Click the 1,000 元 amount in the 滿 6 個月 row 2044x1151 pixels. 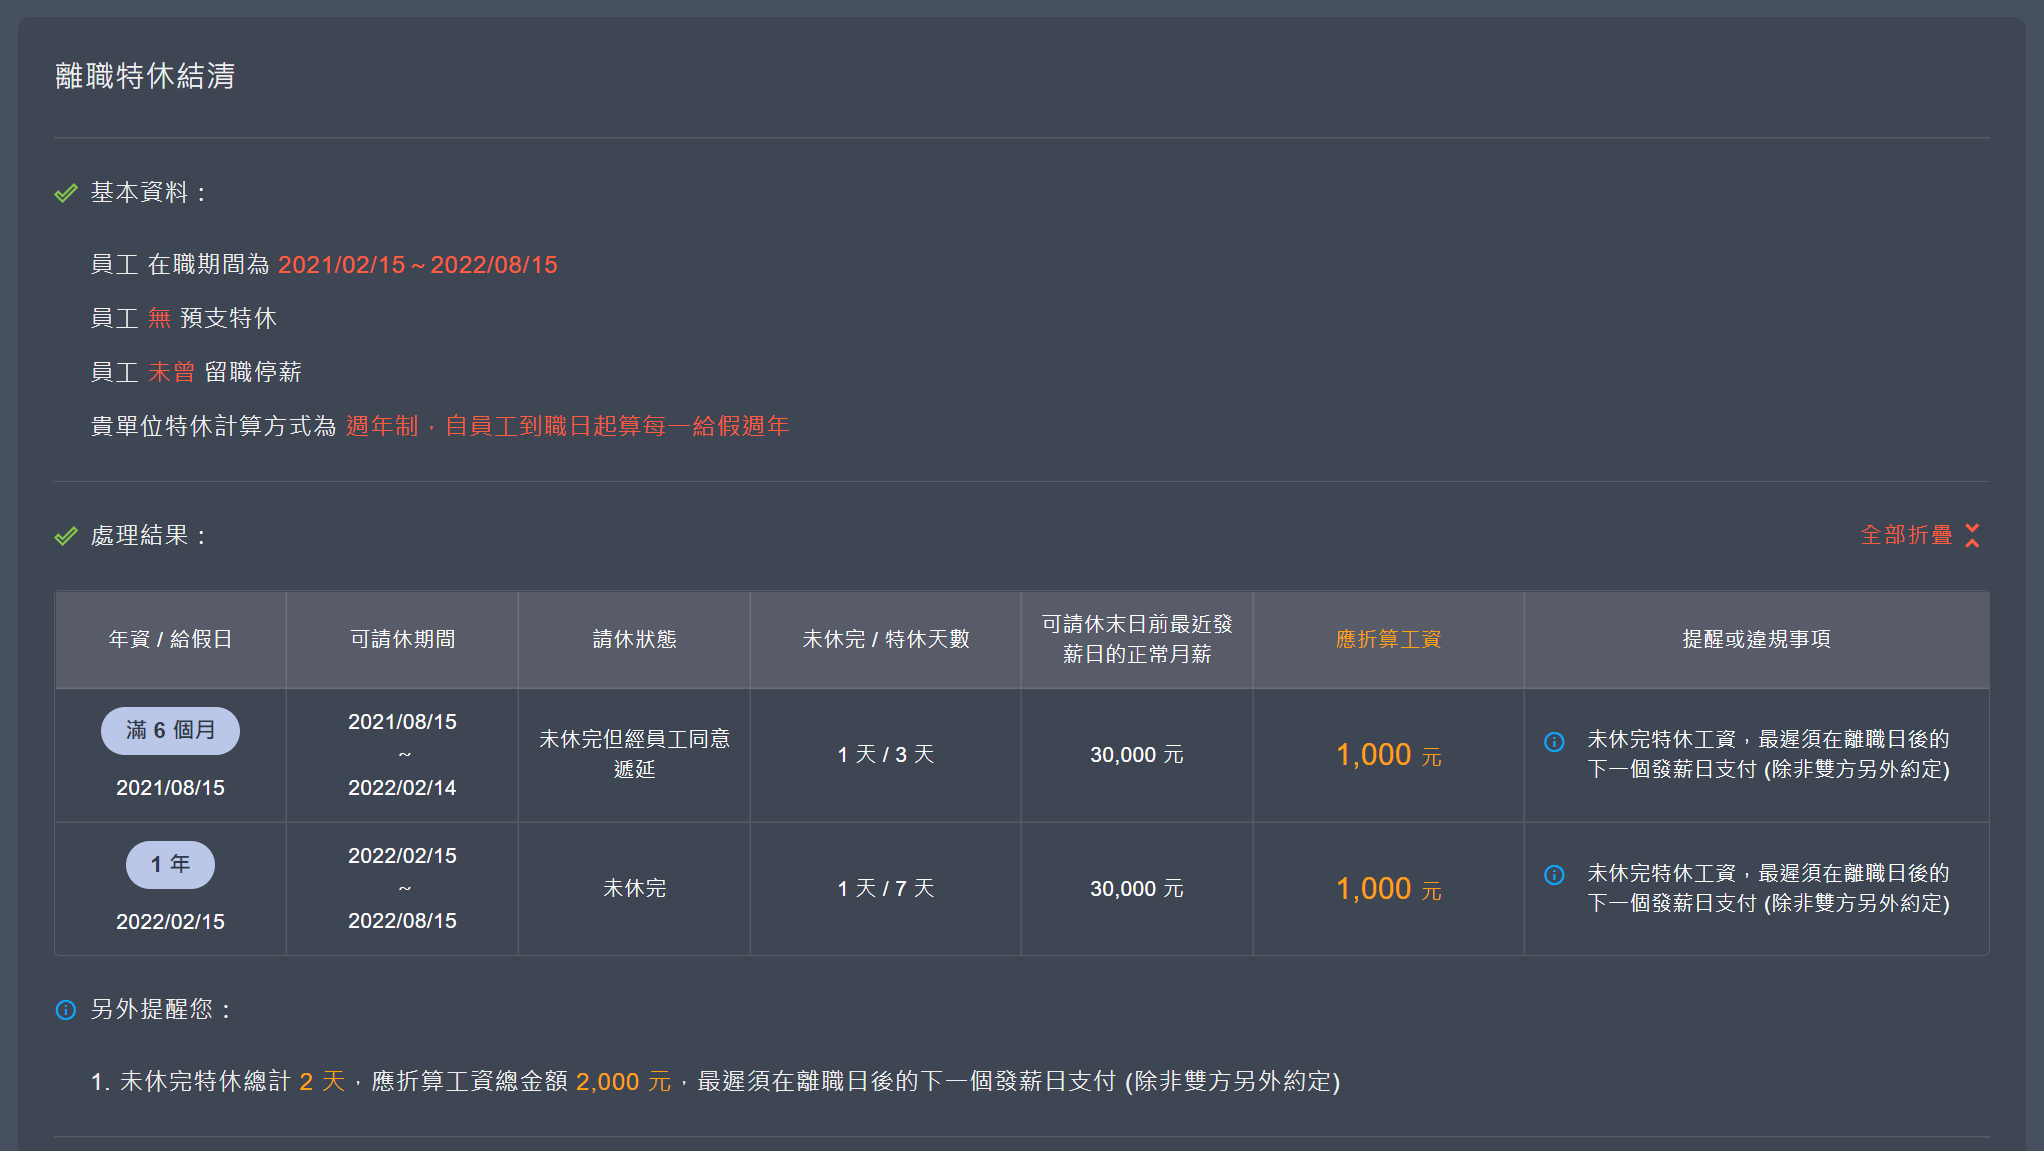click(x=1389, y=754)
